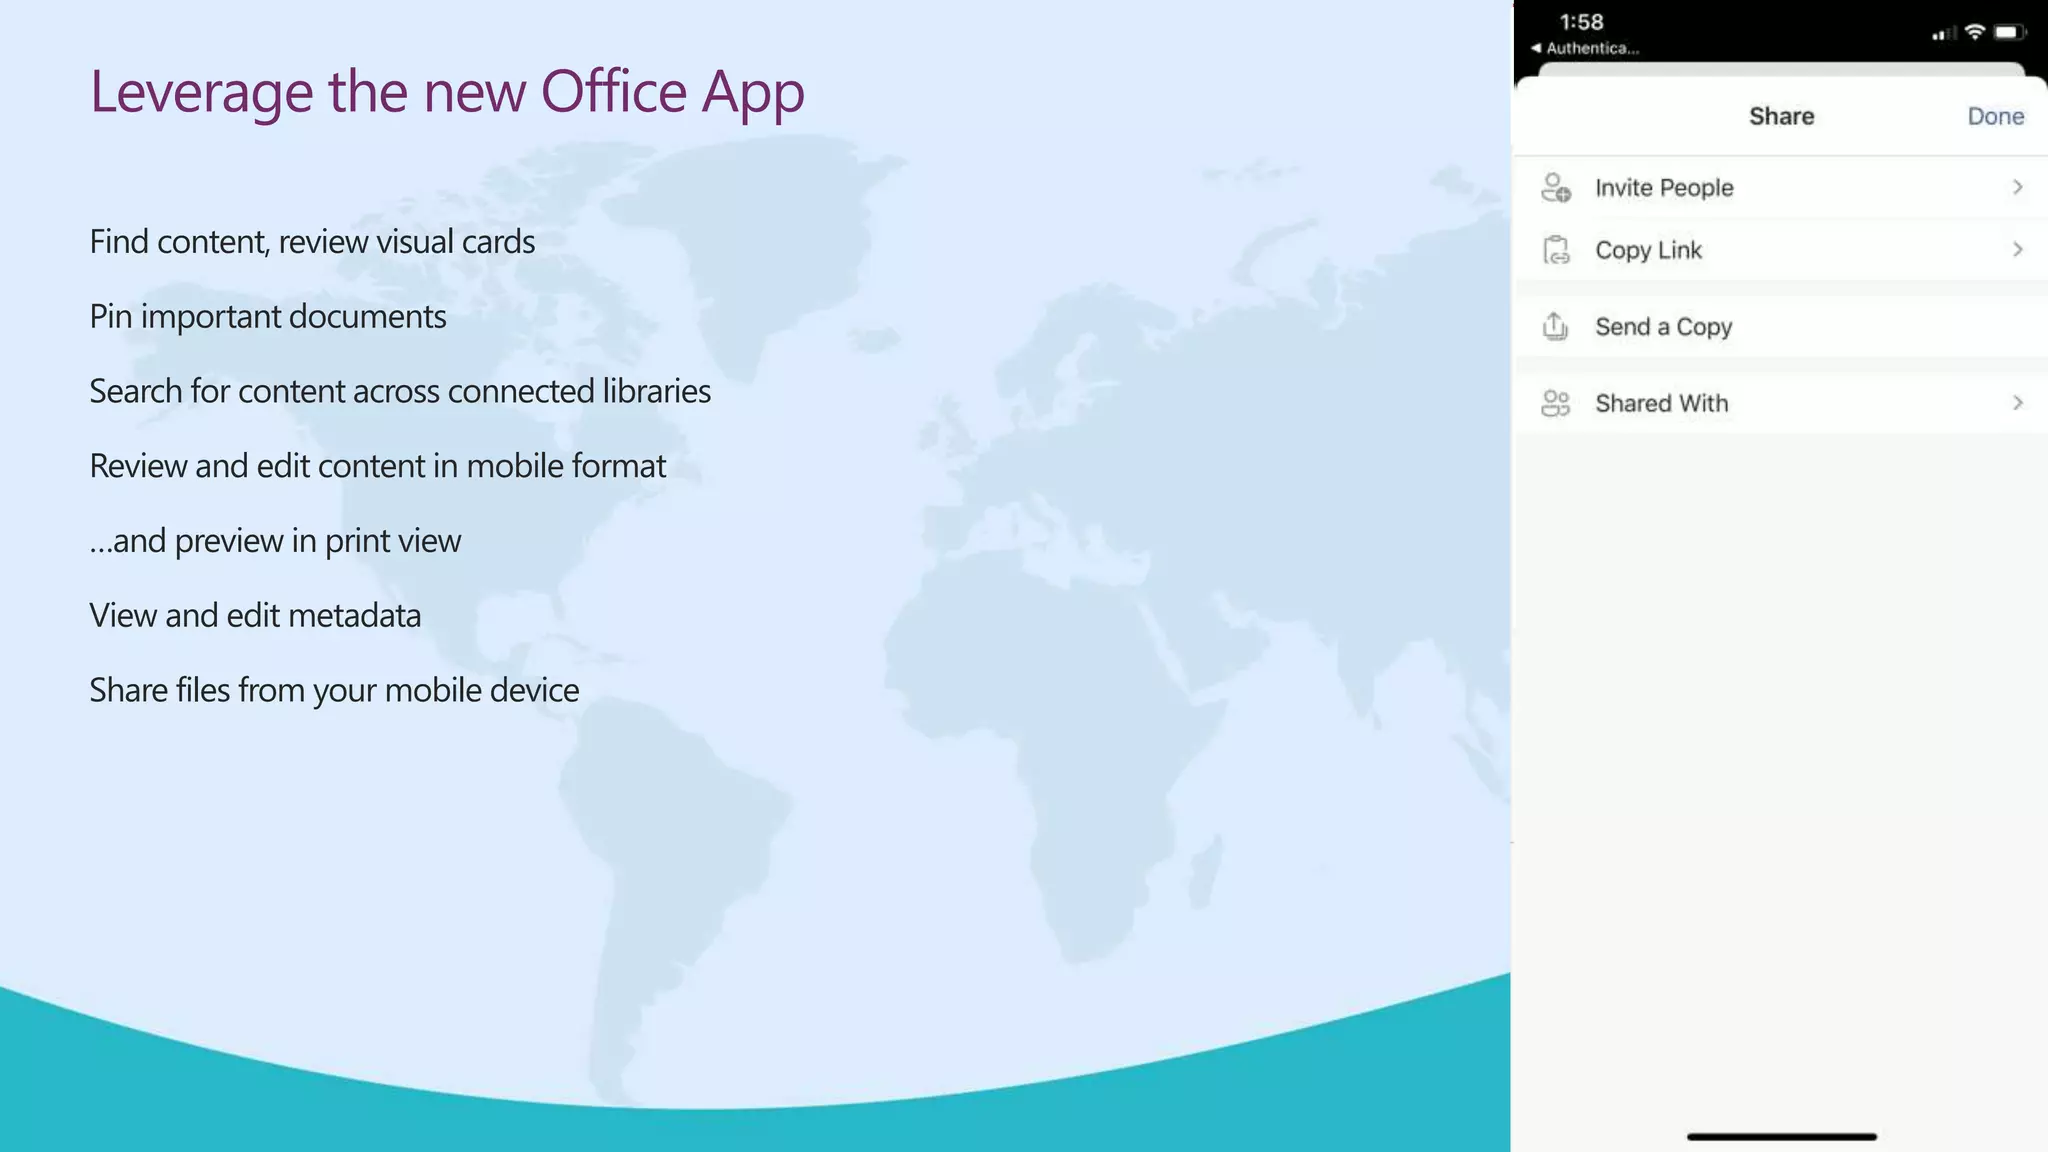Open the Shared With list
The width and height of the screenshot is (2048, 1152).
click(x=1781, y=403)
